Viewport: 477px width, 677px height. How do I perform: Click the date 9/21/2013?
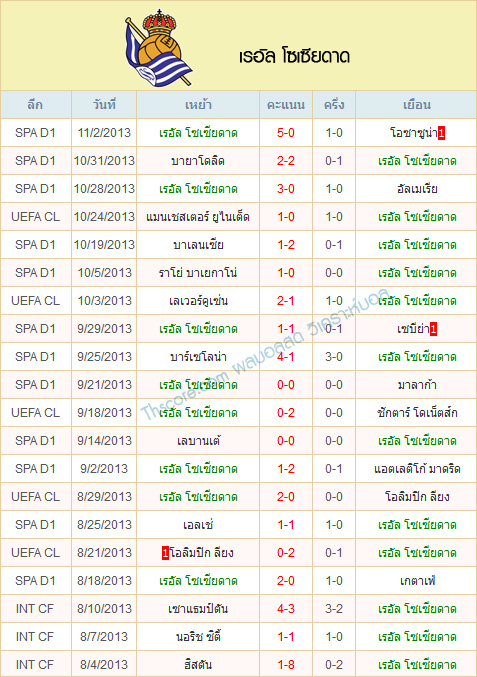tap(104, 385)
